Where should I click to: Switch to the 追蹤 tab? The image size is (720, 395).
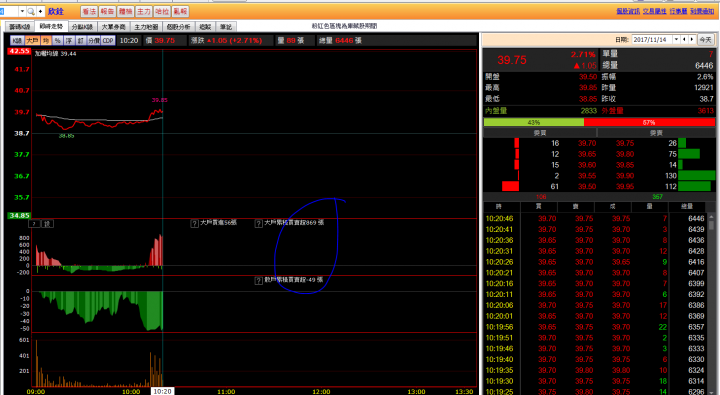click(205, 27)
